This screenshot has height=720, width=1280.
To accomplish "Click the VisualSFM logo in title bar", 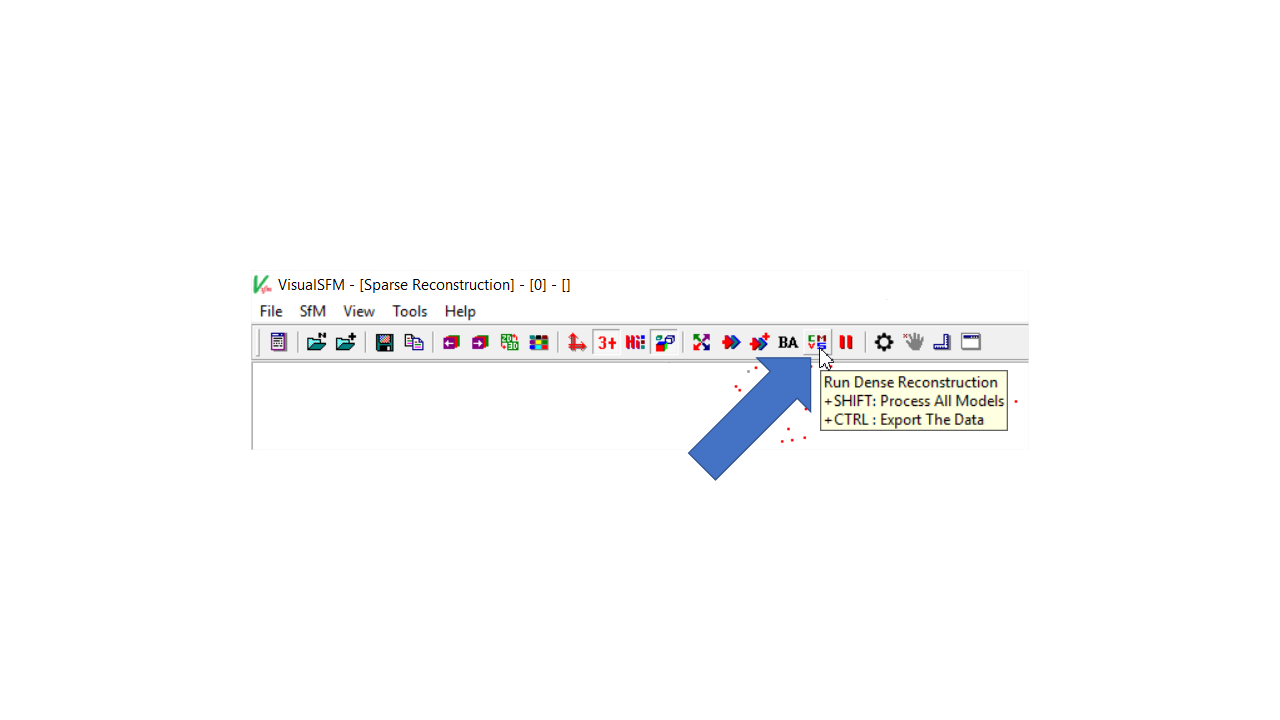I will click(262, 284).
